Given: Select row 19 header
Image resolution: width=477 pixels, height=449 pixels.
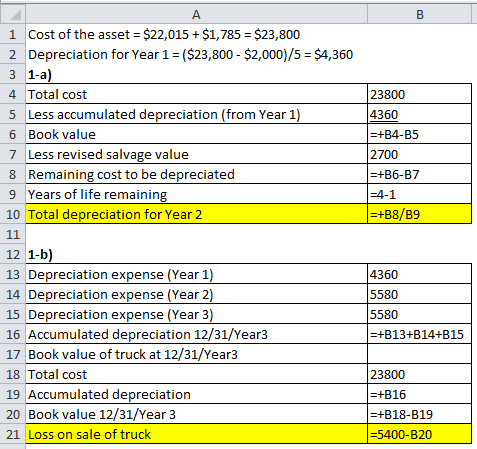Looking at the screenshot, I should pyautogui.click(x=13, y=394).
